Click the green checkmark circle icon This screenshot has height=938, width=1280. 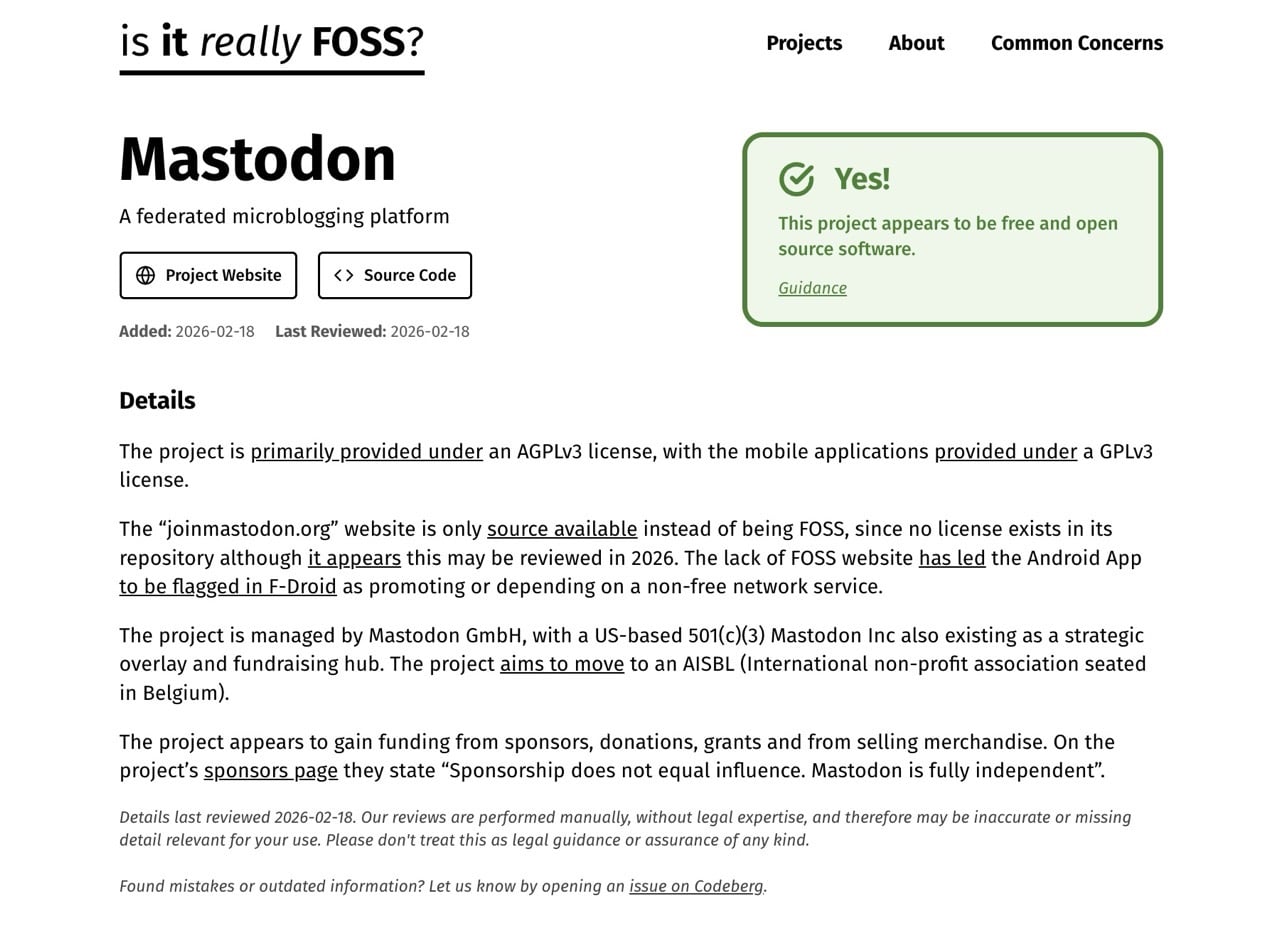[795, 180]
